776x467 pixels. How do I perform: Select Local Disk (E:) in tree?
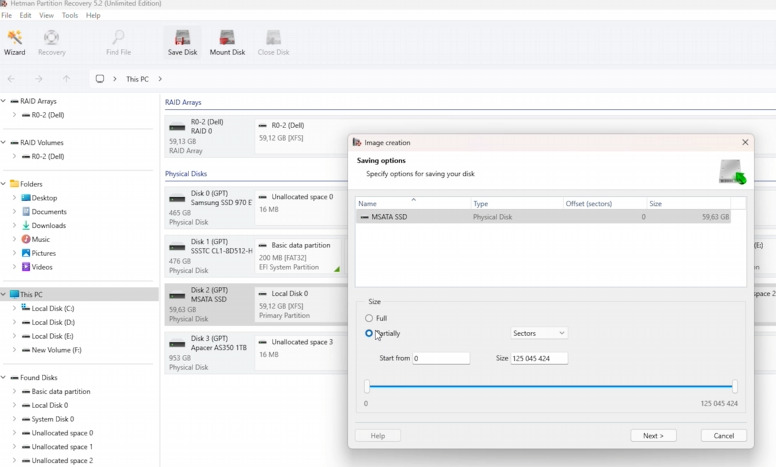click(x=52, y=336)
